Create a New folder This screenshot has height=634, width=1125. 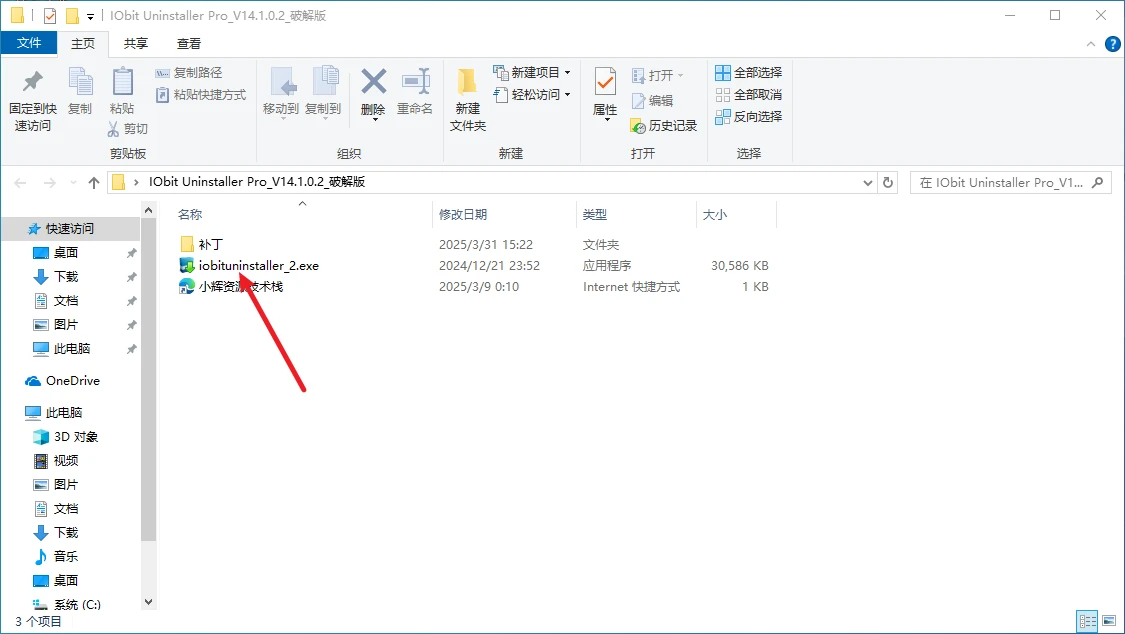coord(468,100)
